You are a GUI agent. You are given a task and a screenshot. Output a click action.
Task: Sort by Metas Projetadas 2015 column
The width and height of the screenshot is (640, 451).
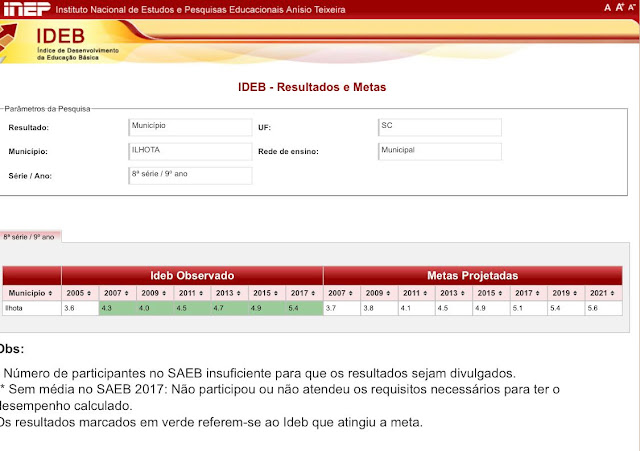[x=491, y=293]
